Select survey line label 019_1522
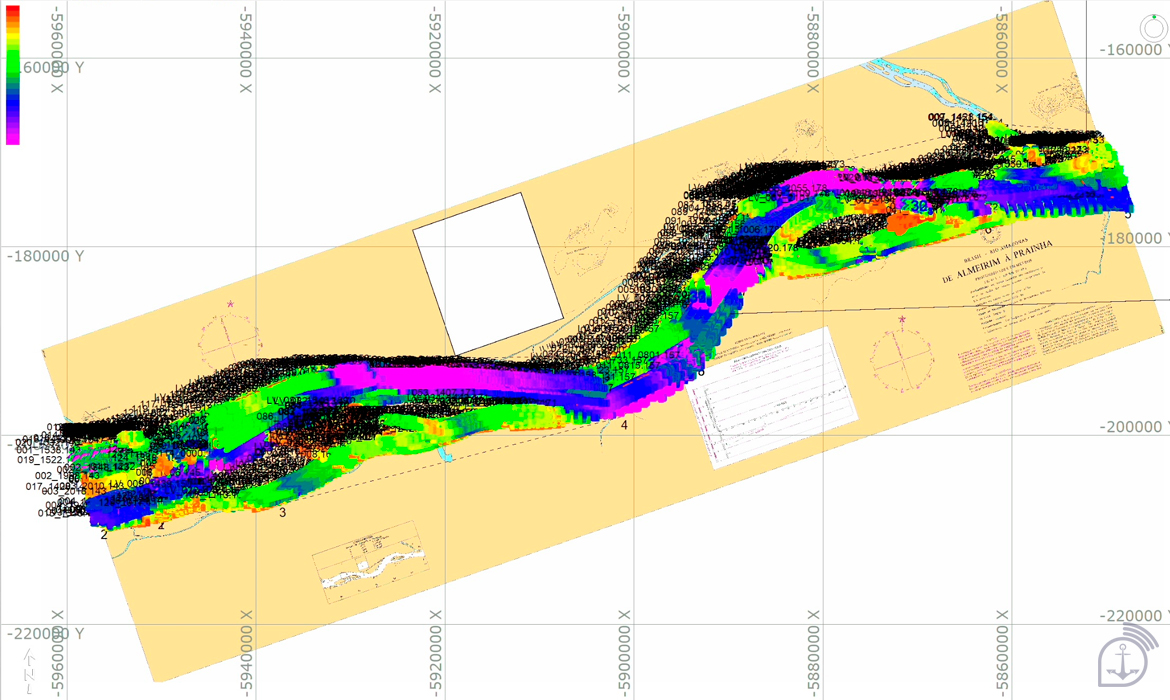This screenshot has width=1170, height=700. (40, 460)
